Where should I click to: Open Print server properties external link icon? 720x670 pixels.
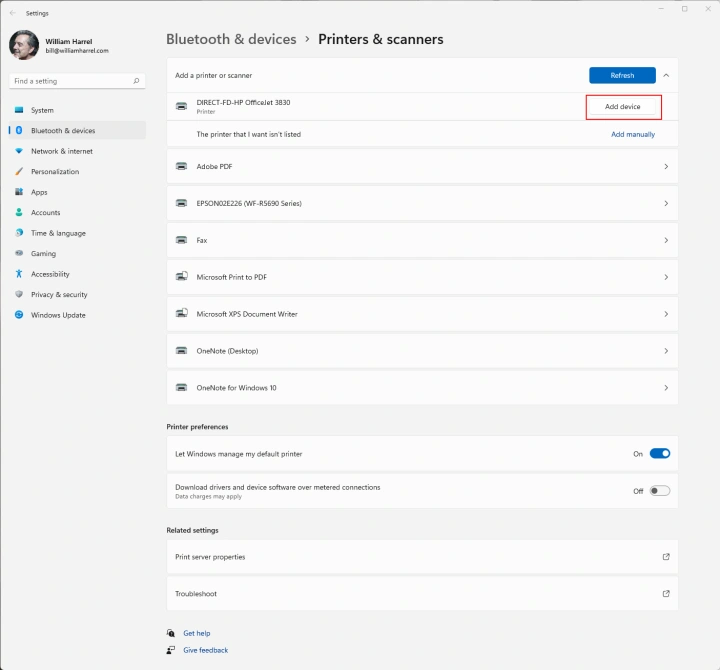666,557
